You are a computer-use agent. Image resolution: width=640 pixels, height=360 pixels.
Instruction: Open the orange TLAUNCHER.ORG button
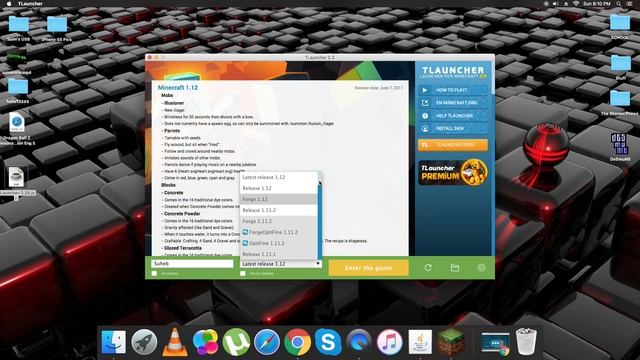pos(453,145)
